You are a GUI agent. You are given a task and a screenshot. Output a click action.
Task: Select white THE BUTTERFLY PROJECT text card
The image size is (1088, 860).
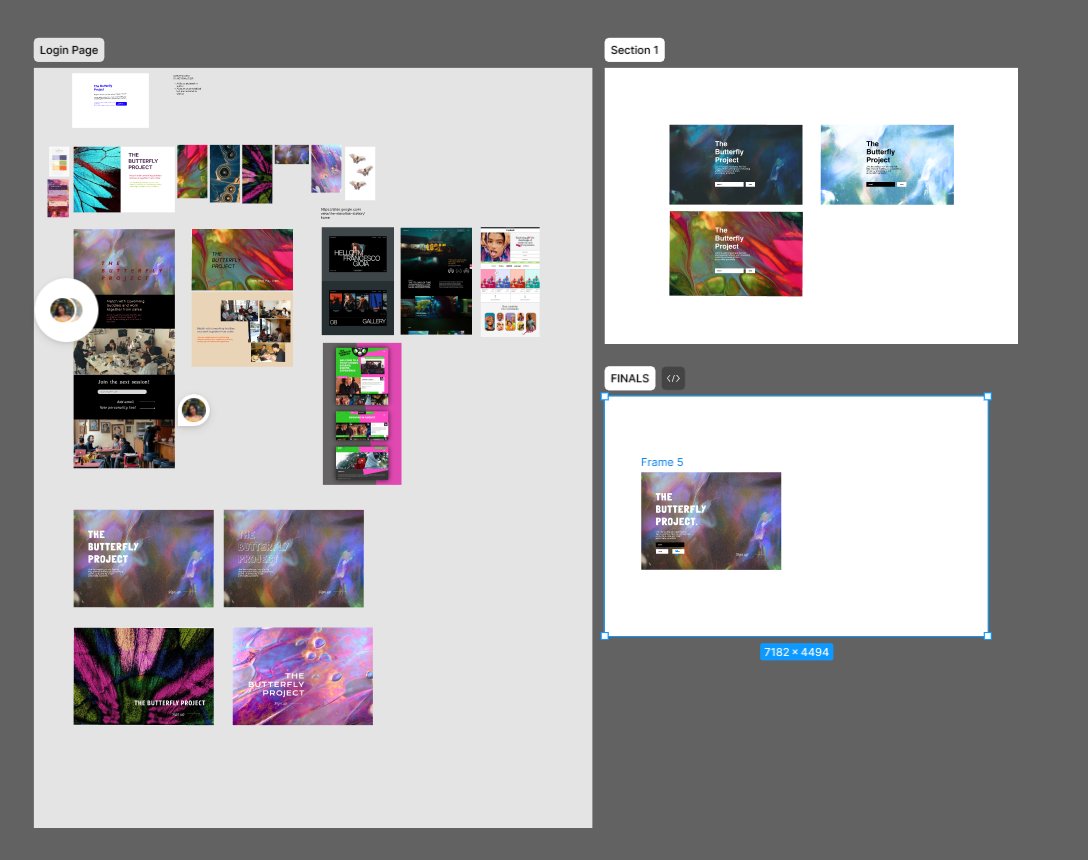pyautogui.click(x=148, y=179)
